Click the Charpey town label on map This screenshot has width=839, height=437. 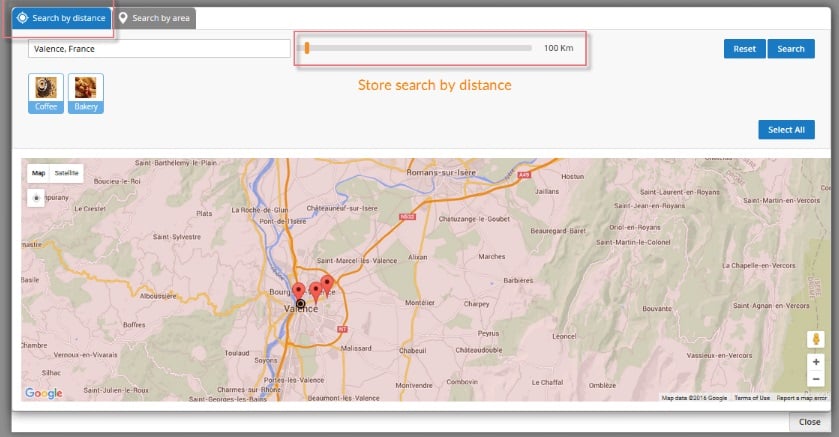tap(476, 304)
